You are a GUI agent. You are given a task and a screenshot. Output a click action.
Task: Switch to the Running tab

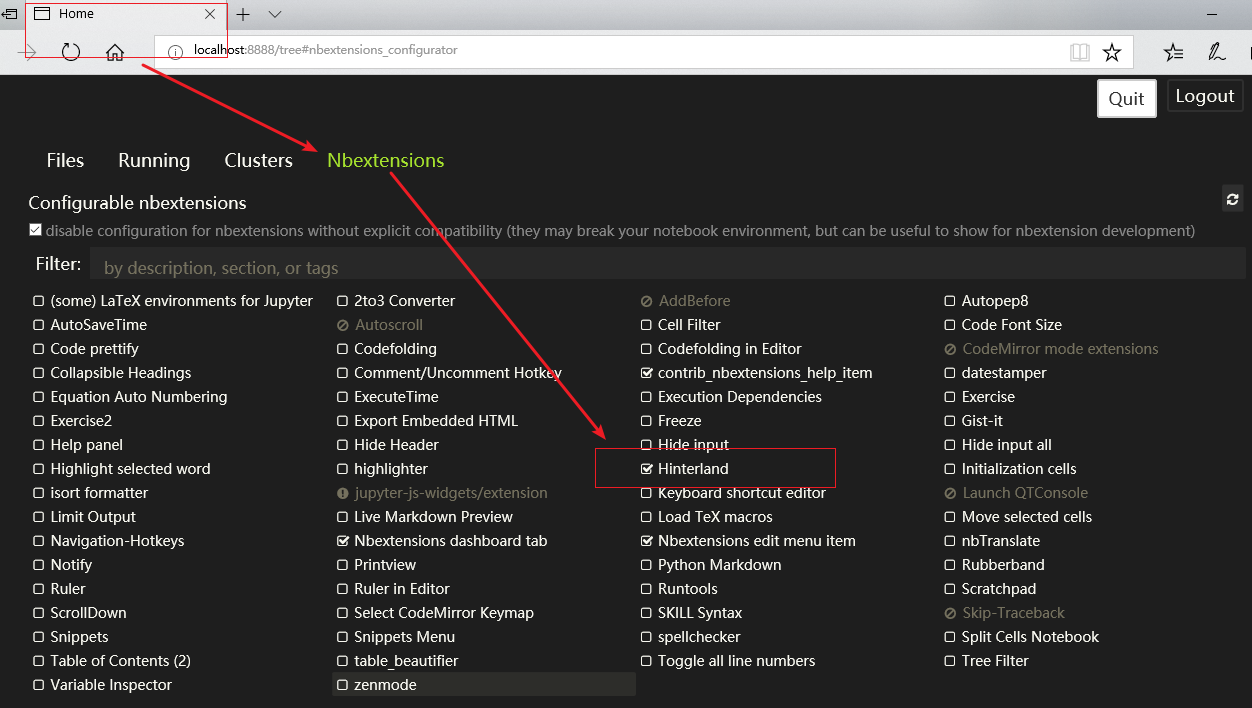[x=154, y=160]
